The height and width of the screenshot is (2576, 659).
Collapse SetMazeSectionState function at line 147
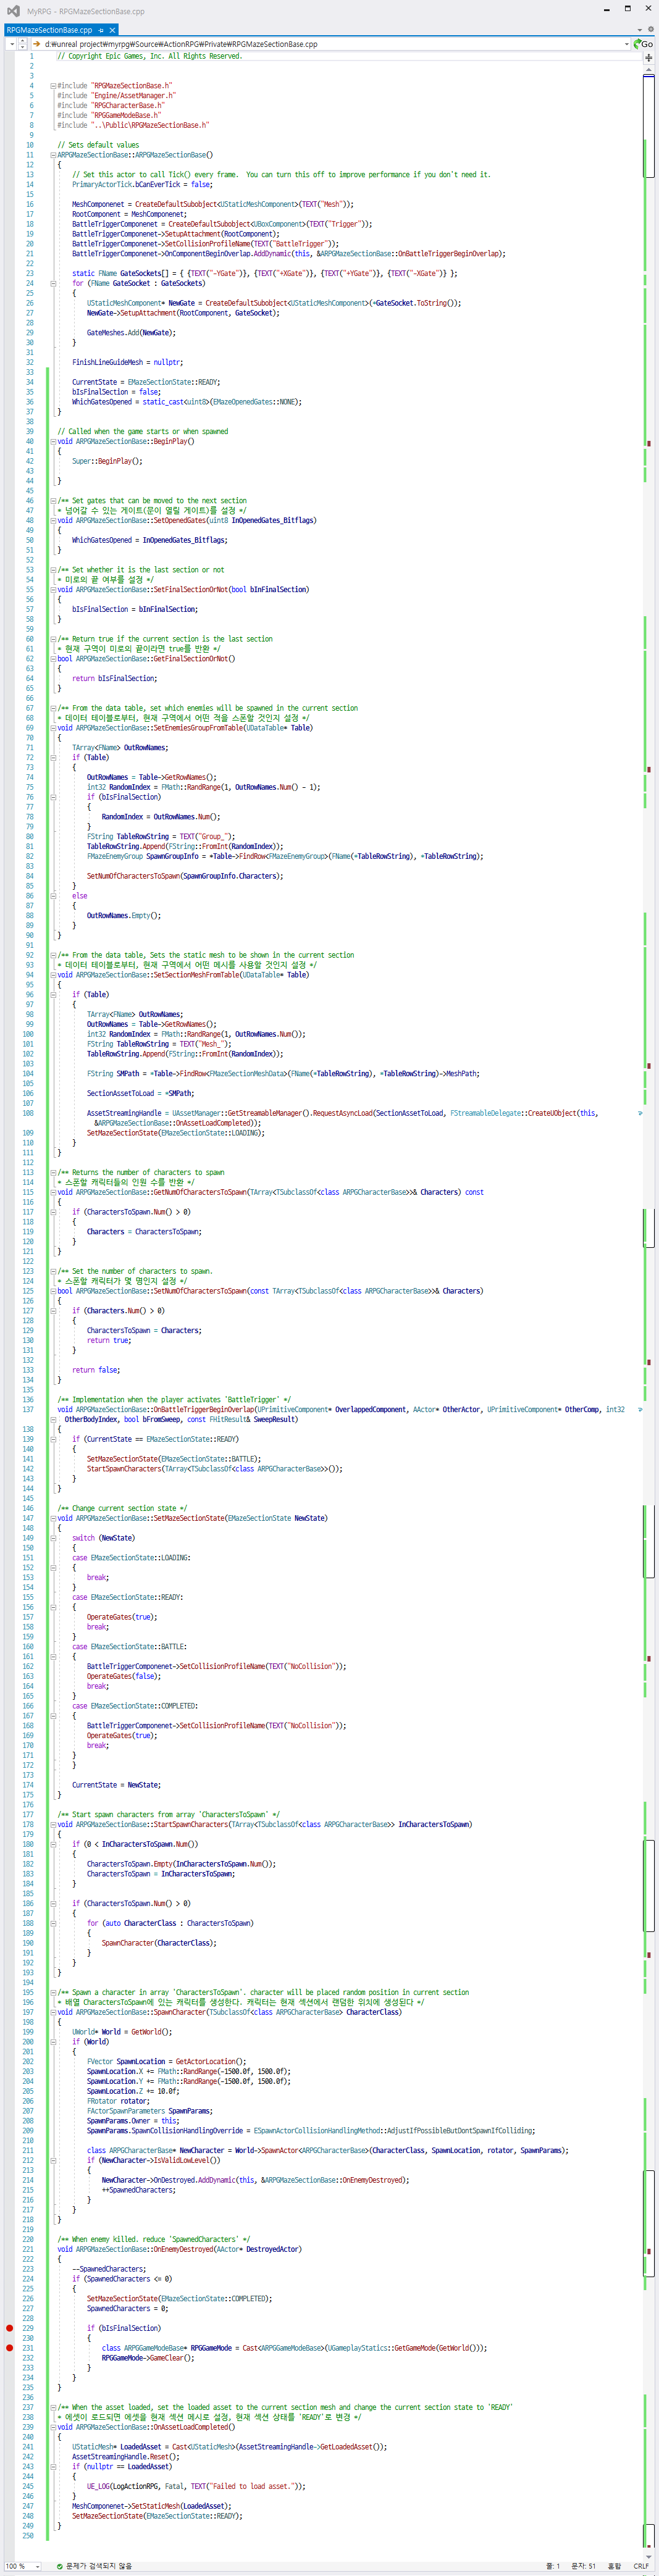coord(53,1518)
